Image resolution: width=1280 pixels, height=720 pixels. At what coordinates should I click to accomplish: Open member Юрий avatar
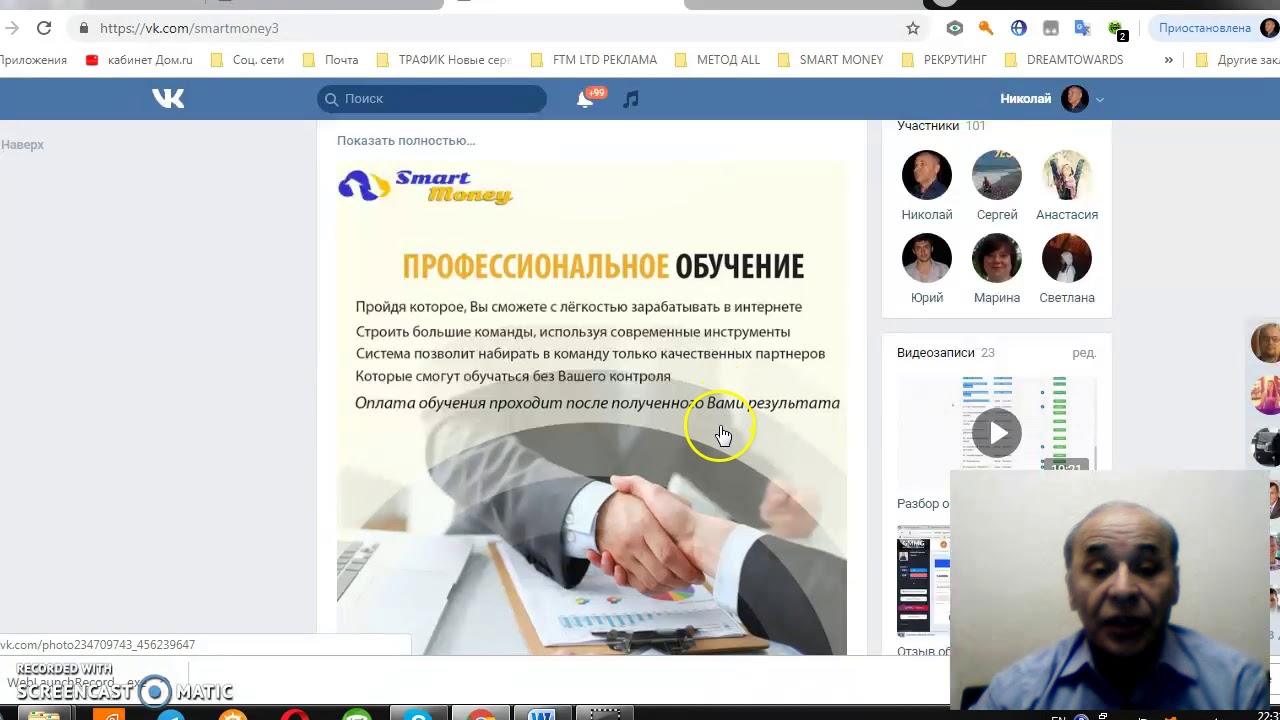[927, 258]
